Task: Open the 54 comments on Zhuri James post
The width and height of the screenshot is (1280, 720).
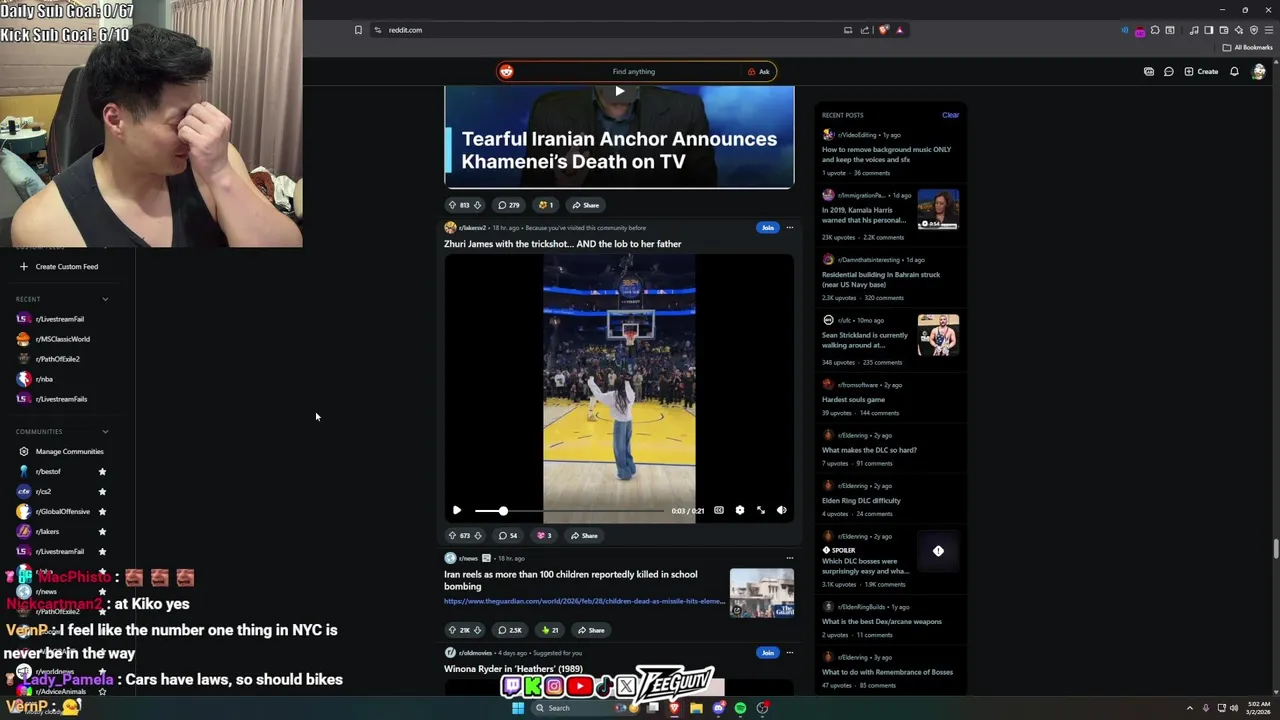Action: click(508, 535)
